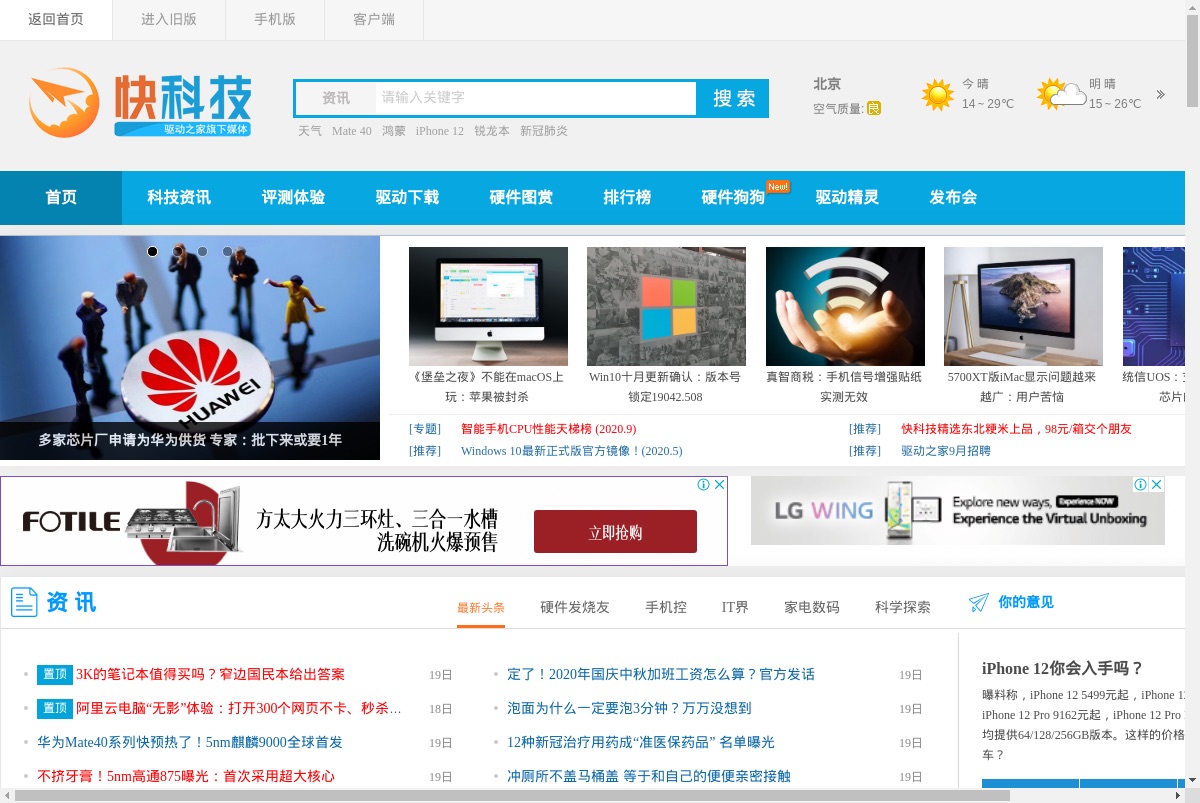Click hot keyword Mate 40
This screenshot has height=803, width=1200.
(x=352, y=131)
